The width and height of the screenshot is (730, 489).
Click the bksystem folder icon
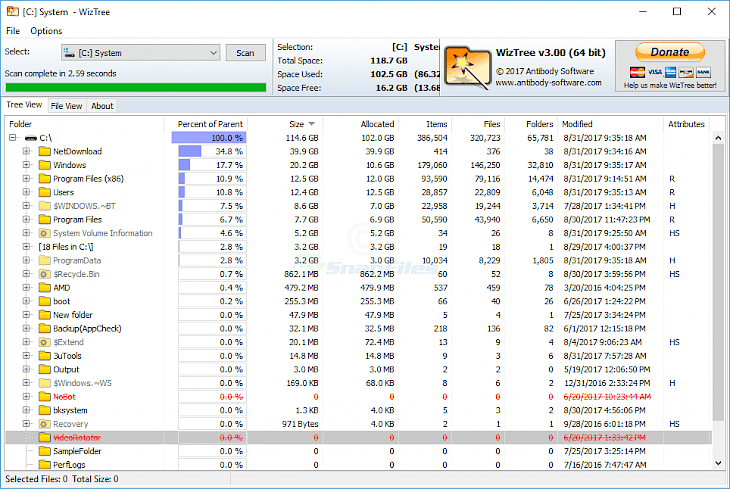point(45,410)
